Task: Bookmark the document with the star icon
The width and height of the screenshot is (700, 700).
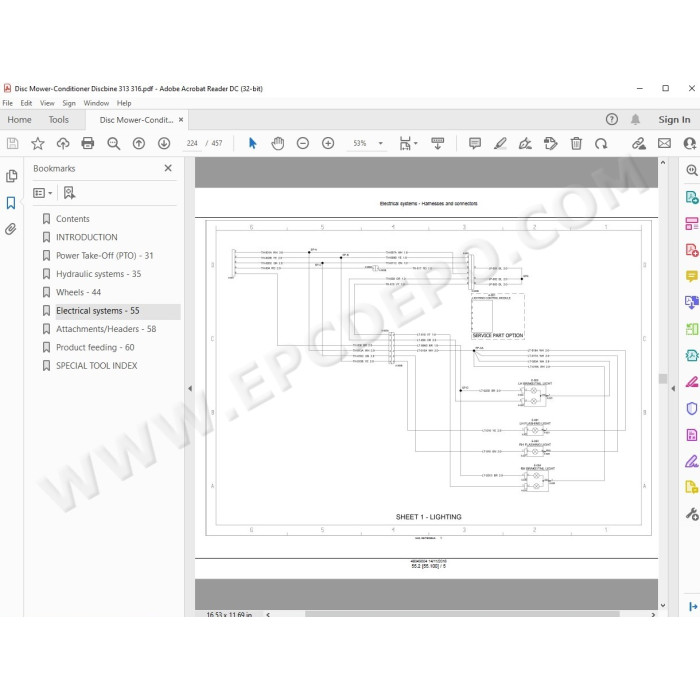Action: pyautogui.click(x=38, y=143)
